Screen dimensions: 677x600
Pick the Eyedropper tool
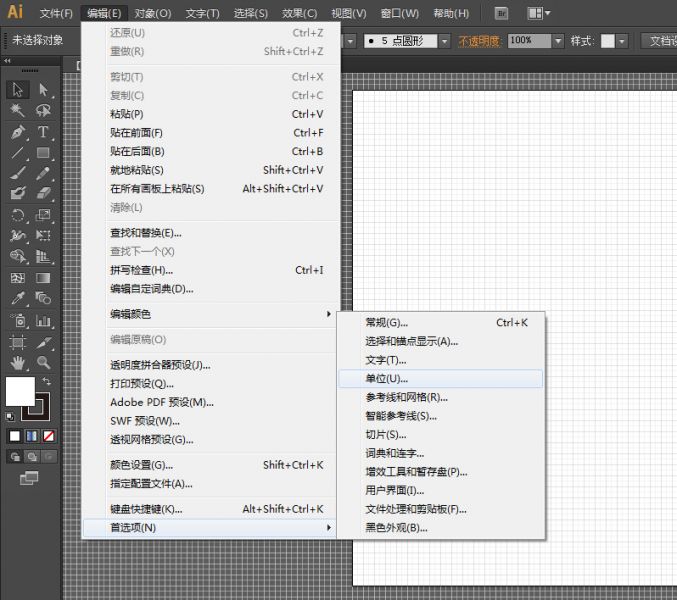tap(18, 299)
